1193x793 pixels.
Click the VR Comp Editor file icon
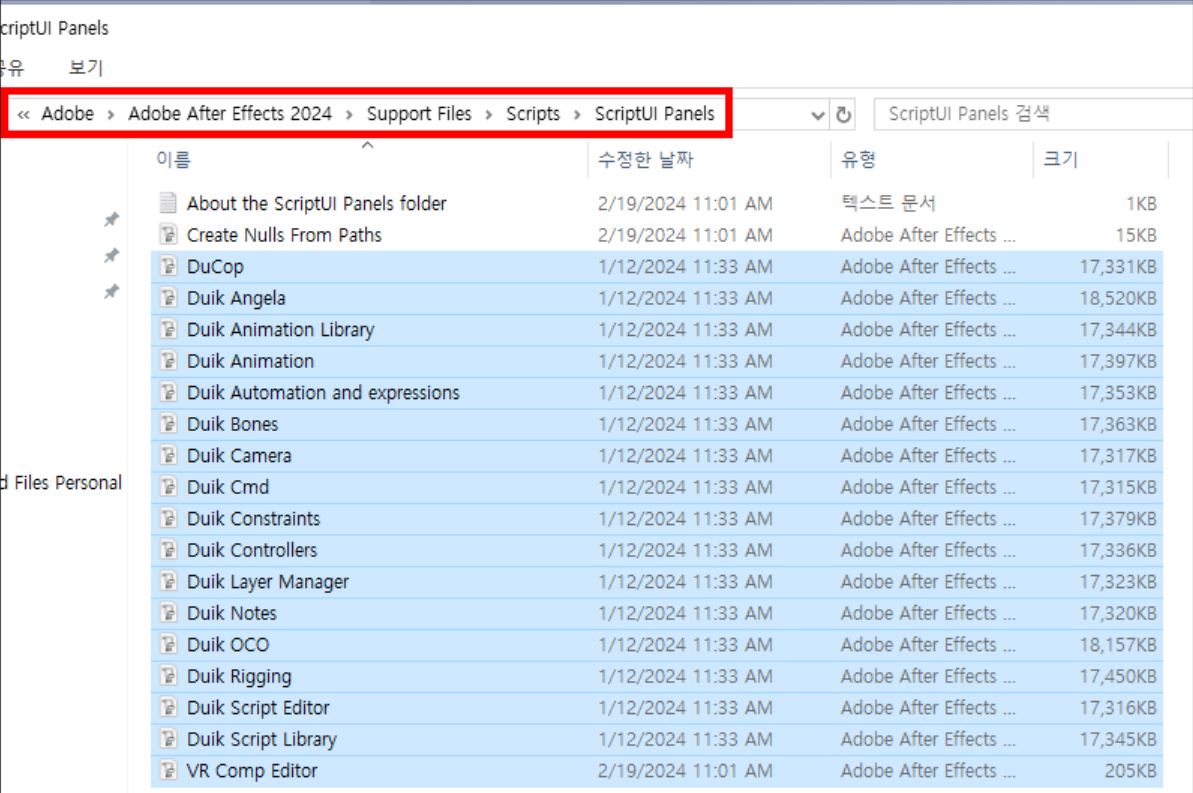tap(168, 770)
